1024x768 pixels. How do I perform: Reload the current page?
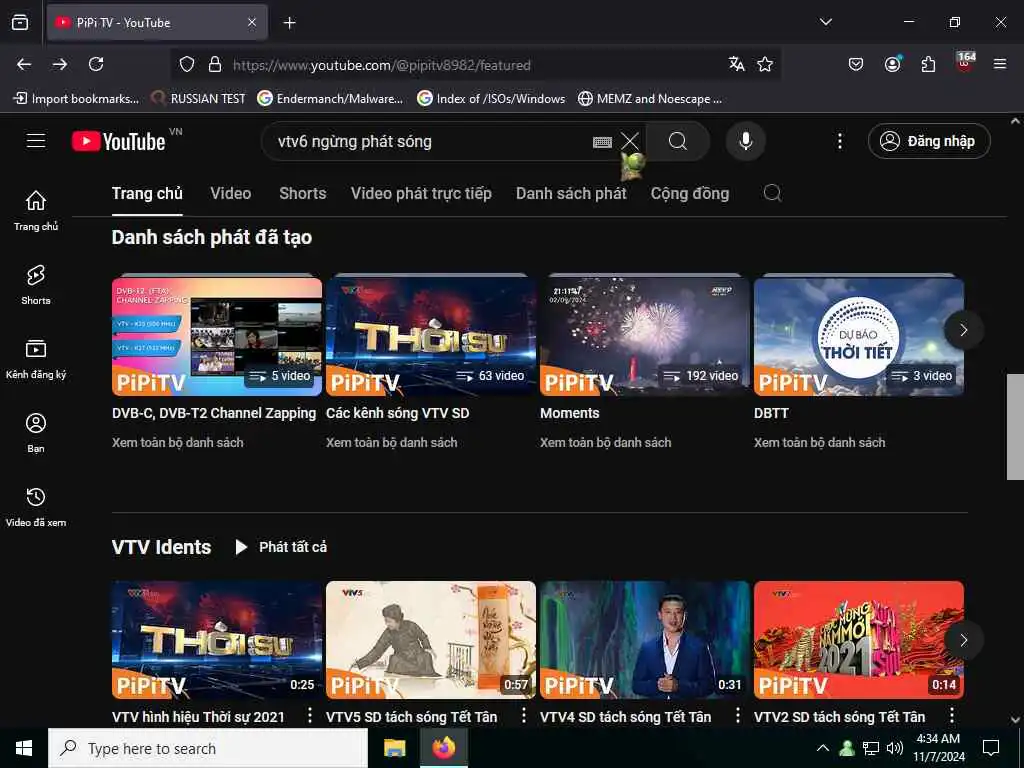96,64
